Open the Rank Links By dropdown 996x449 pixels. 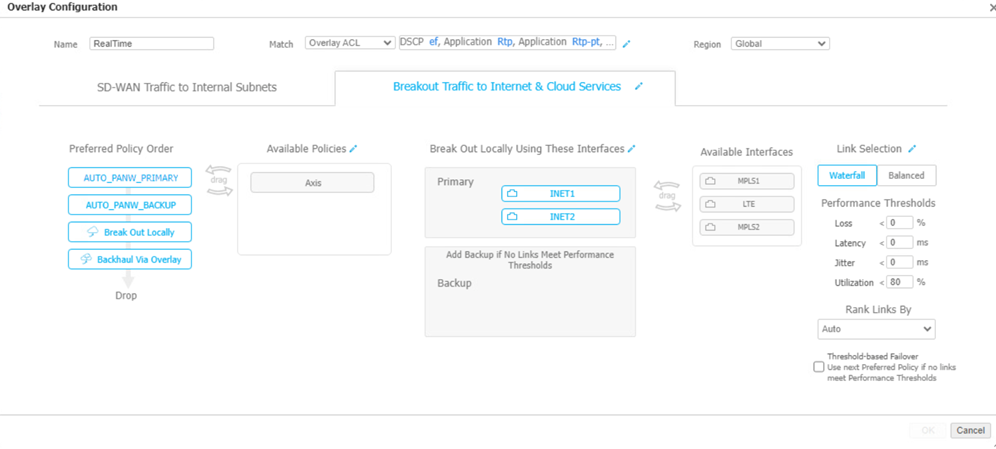click(876, 329)
